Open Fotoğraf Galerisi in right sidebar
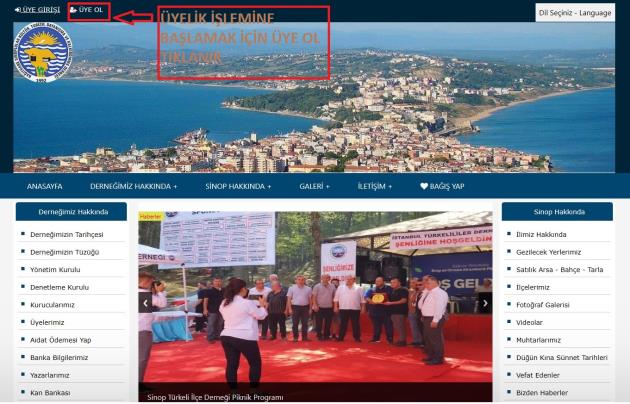Screen dimensions: 630x404 pos(544,305)
